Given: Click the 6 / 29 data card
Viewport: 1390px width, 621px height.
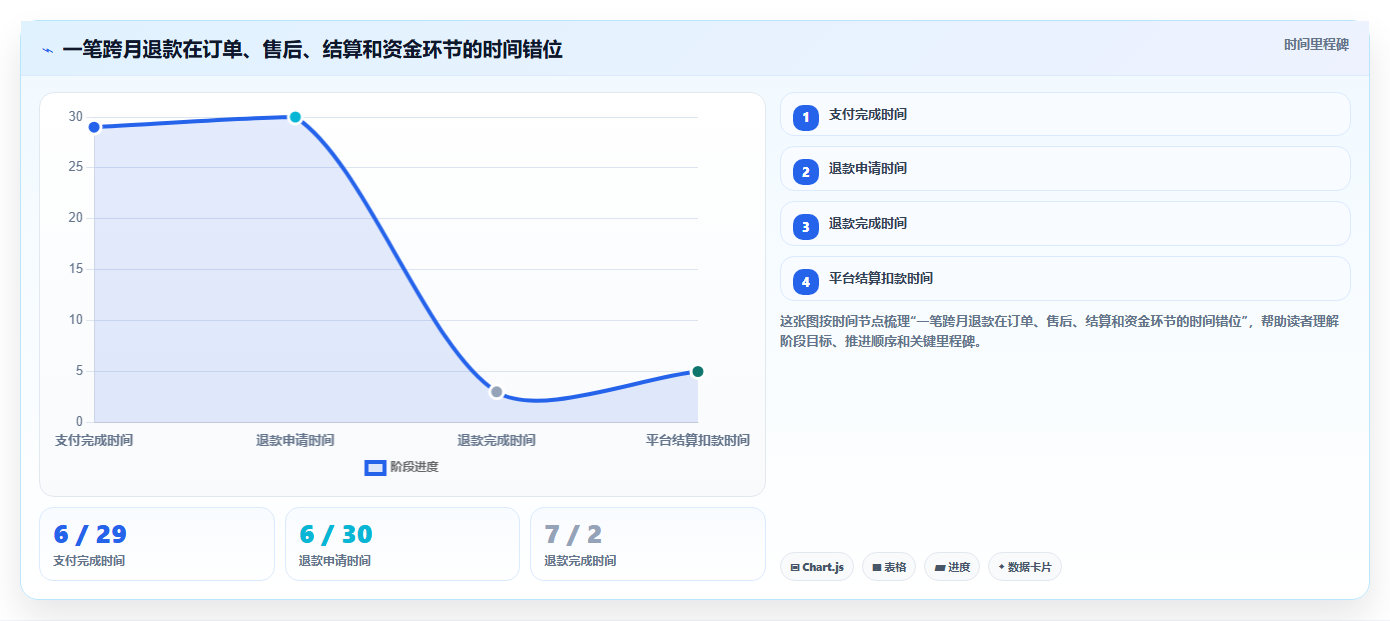Looking at the screenshot, I should (x=157, y=544).
